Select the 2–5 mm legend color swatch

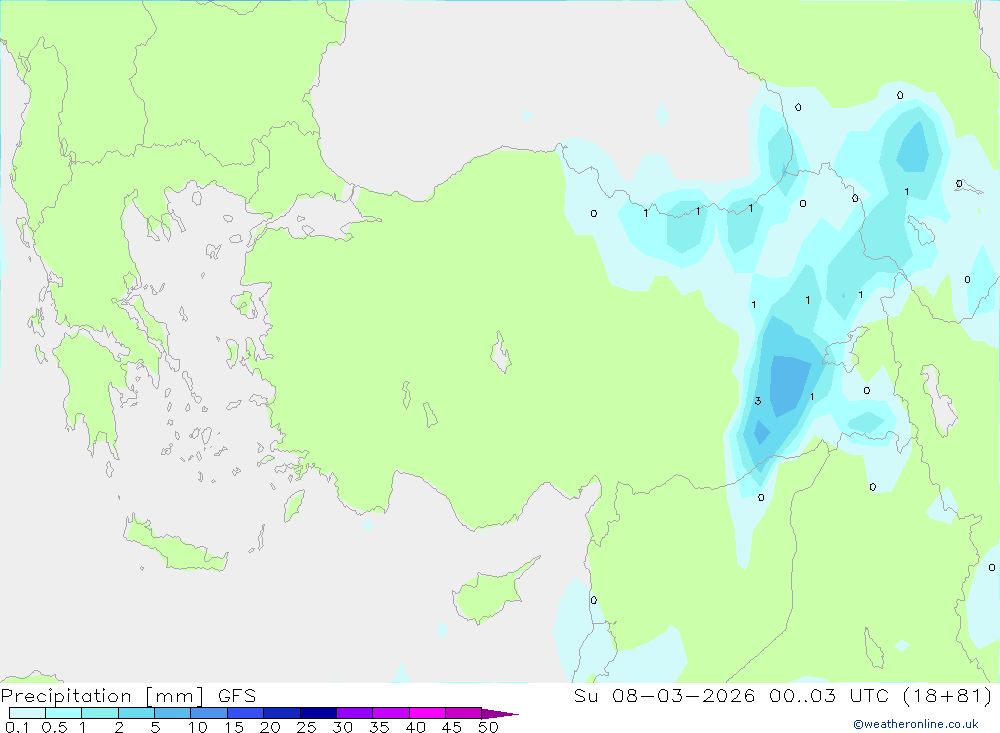tap(136, 713)
